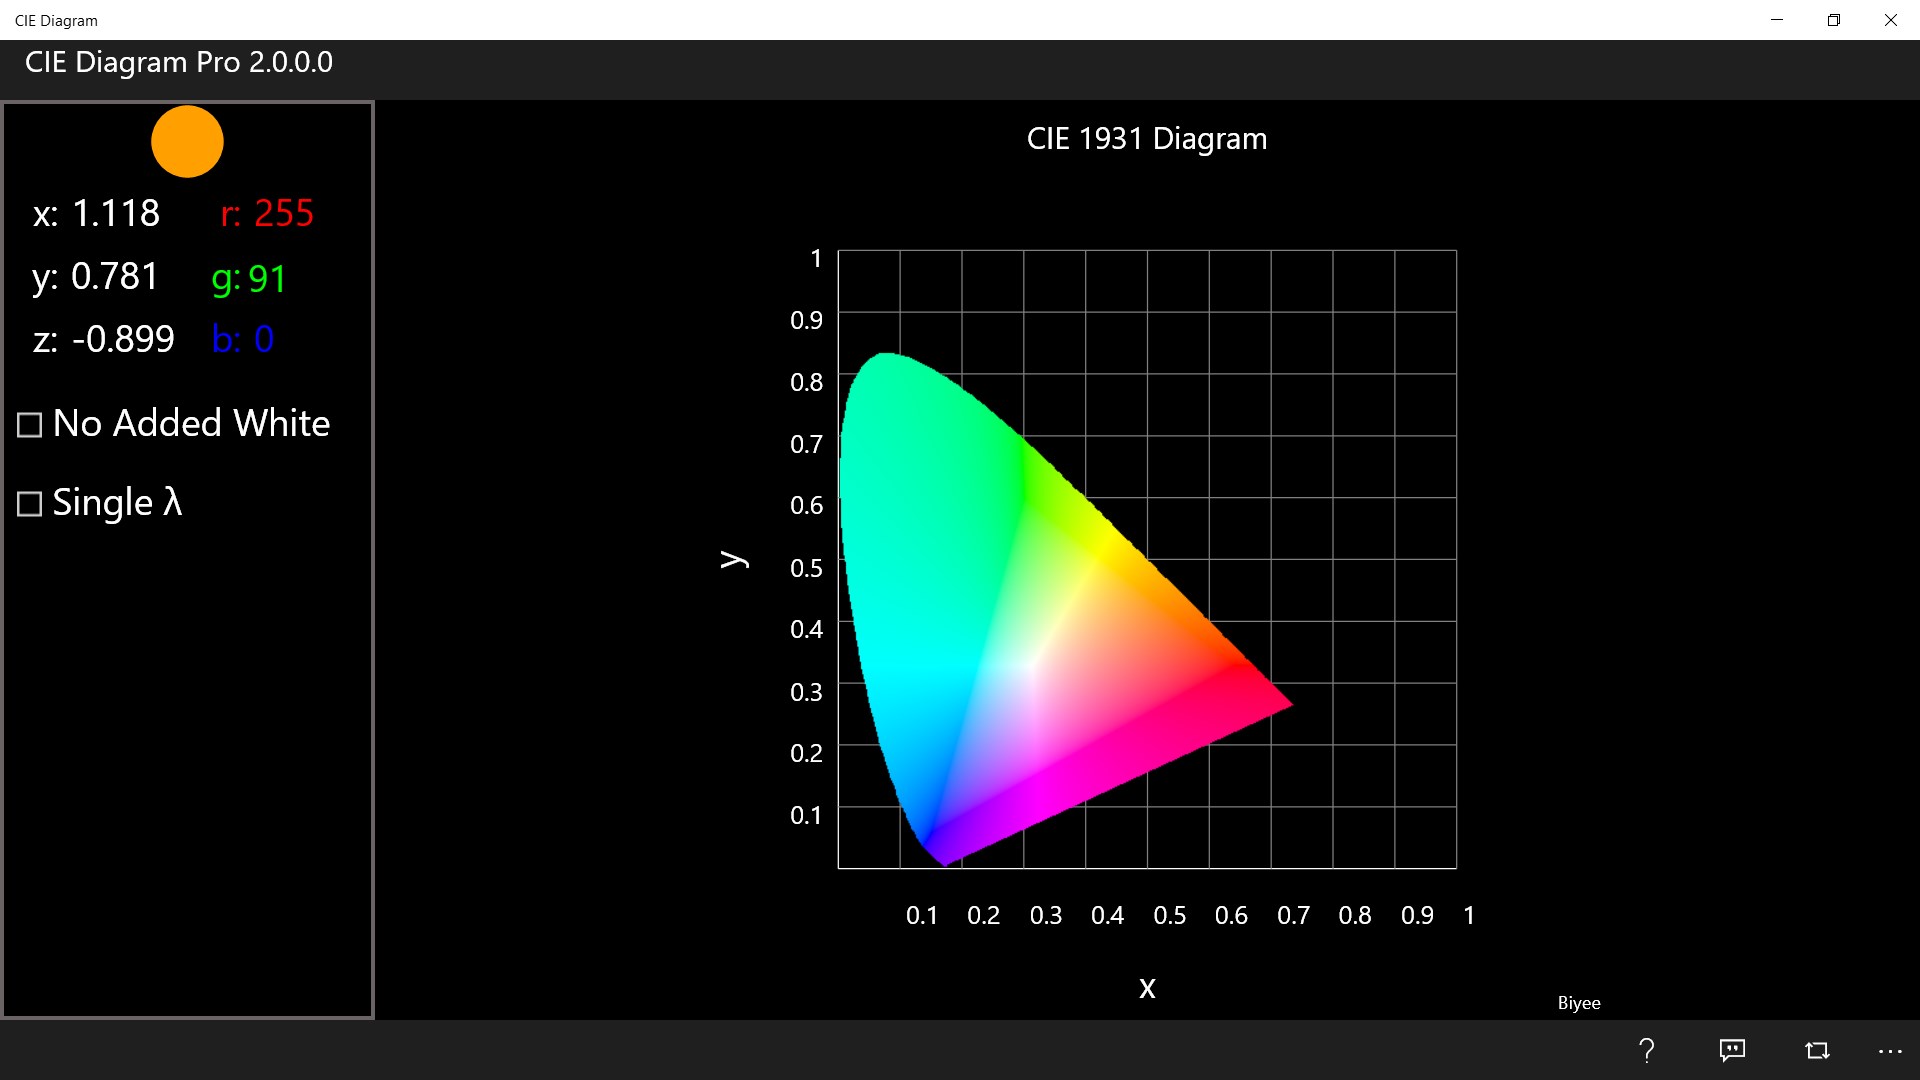
Task: Expand the more options ellipsis menu
Action: (1890, 1050)
